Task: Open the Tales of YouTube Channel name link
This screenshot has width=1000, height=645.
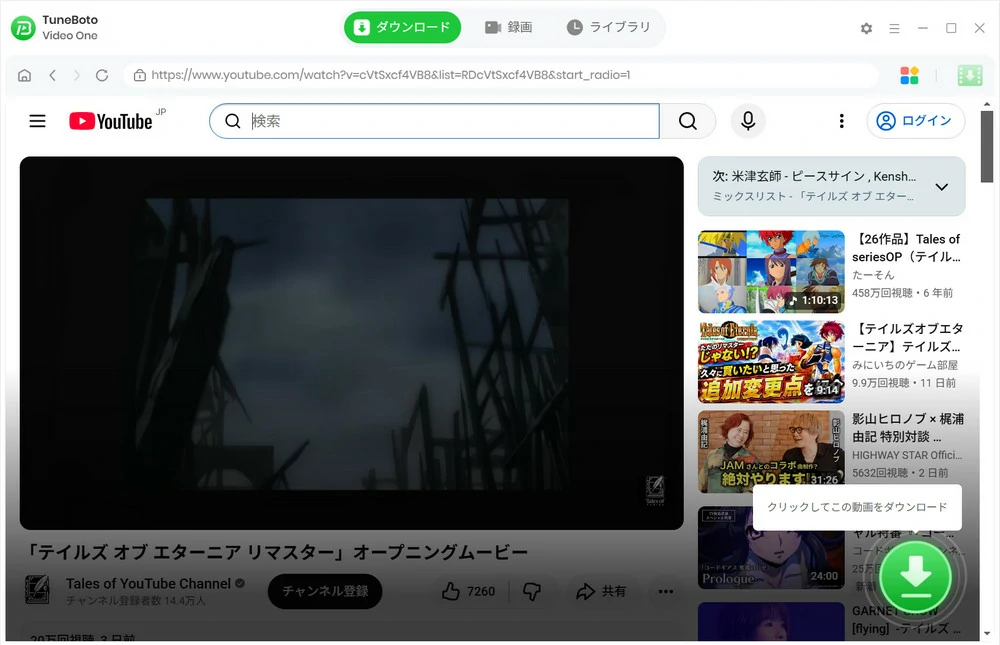Action: point(148,584)
